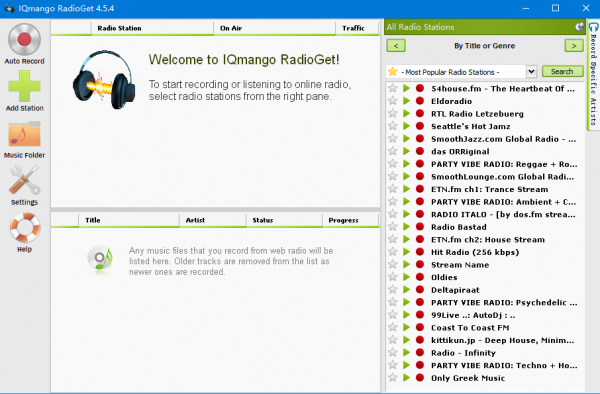Record RADIO ITALO station
The image size is (600, 394).
click(420, 214)
